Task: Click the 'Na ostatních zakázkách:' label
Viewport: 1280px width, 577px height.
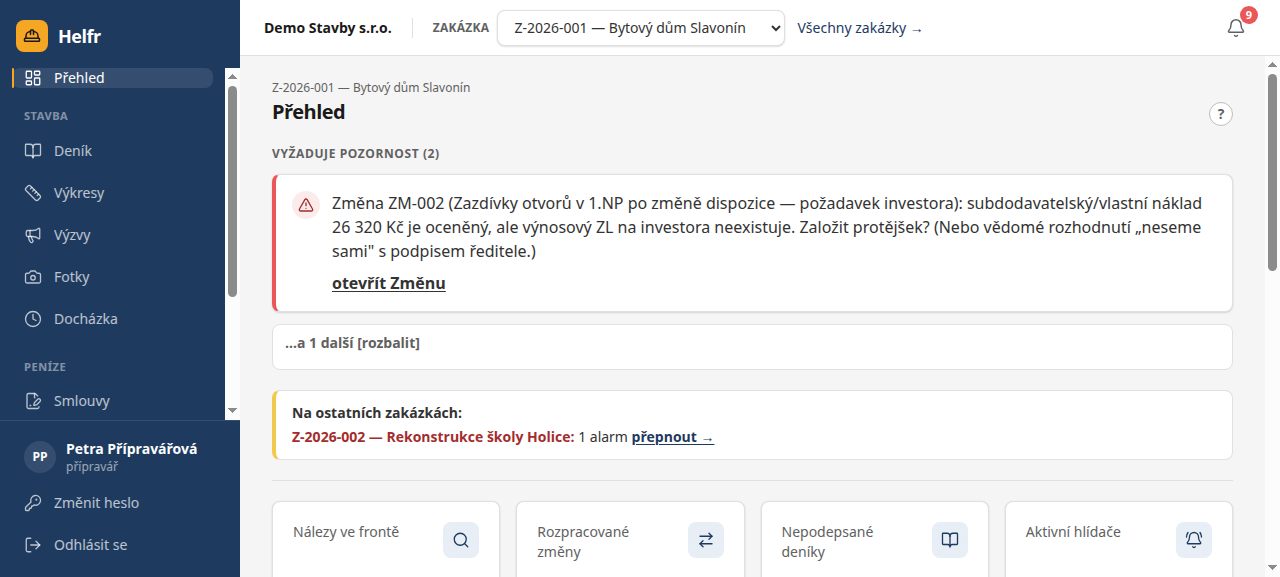Action: (377, 413)
